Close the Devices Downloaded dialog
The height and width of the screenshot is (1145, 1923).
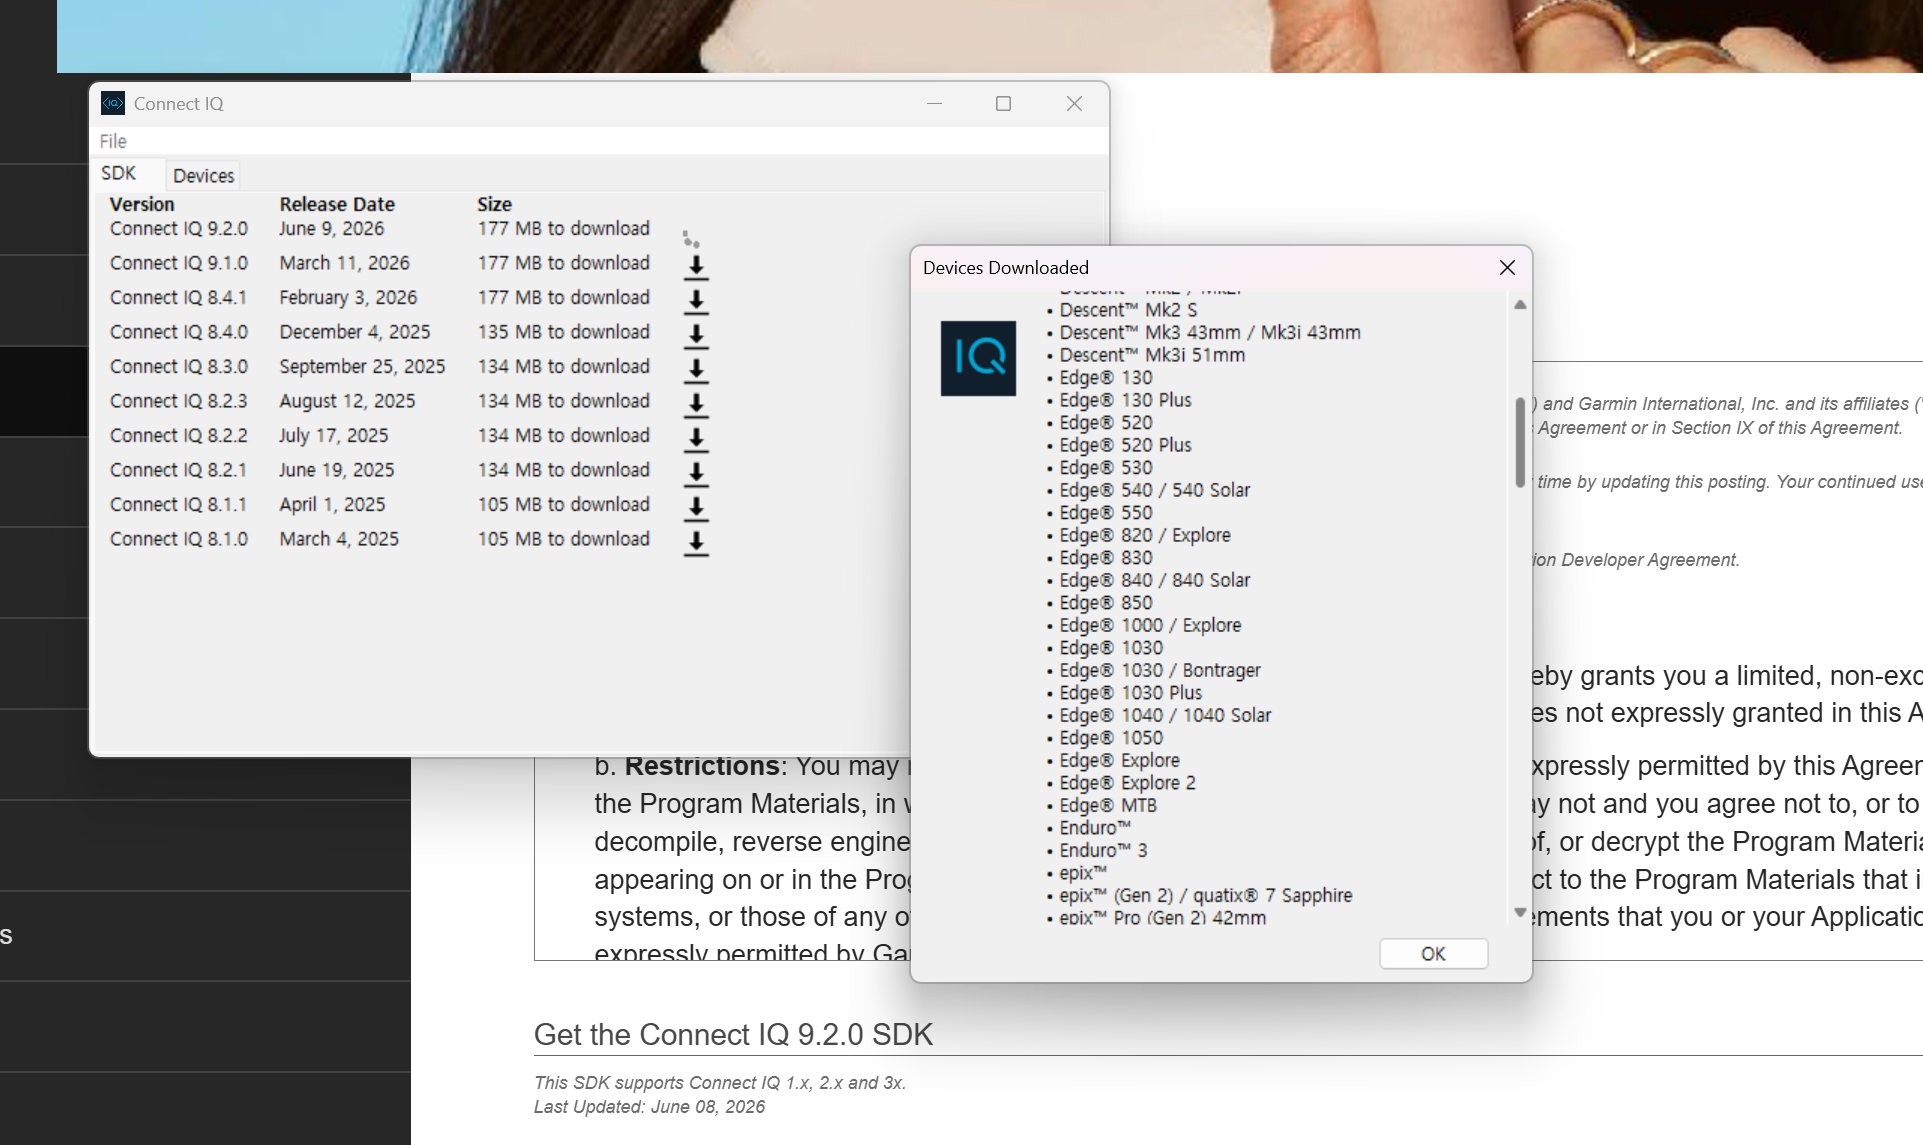[1507, 267]
